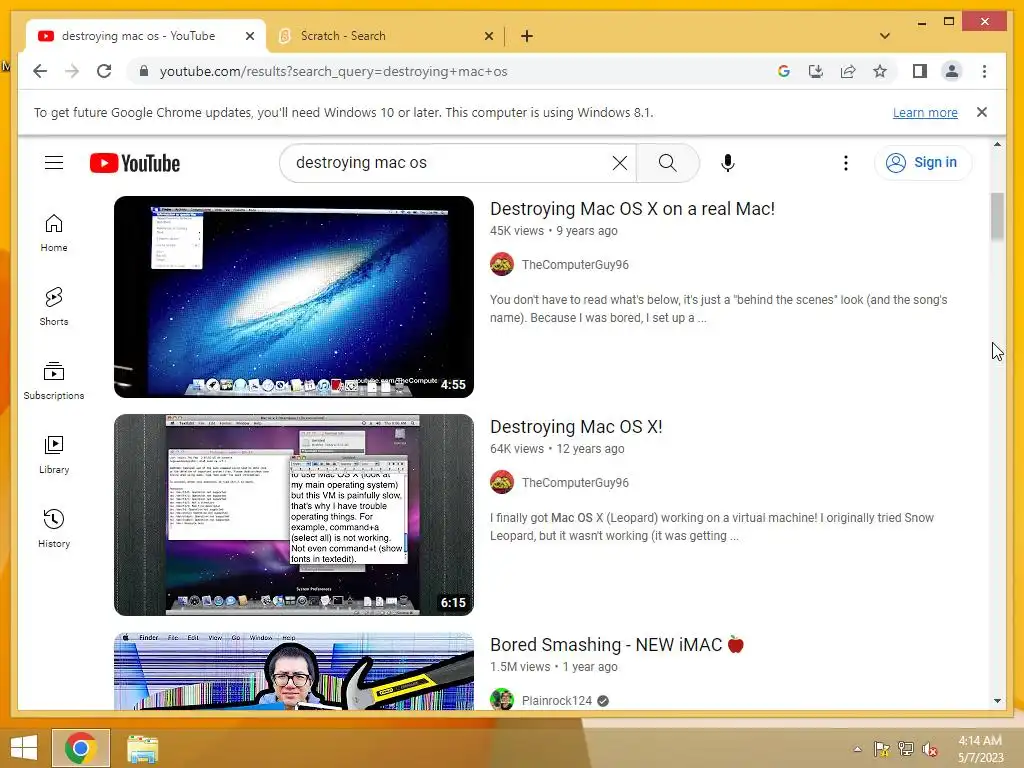This screenshot has height=768, width=1024.
Task: Click the network tray icon
Action: (906, 749)
